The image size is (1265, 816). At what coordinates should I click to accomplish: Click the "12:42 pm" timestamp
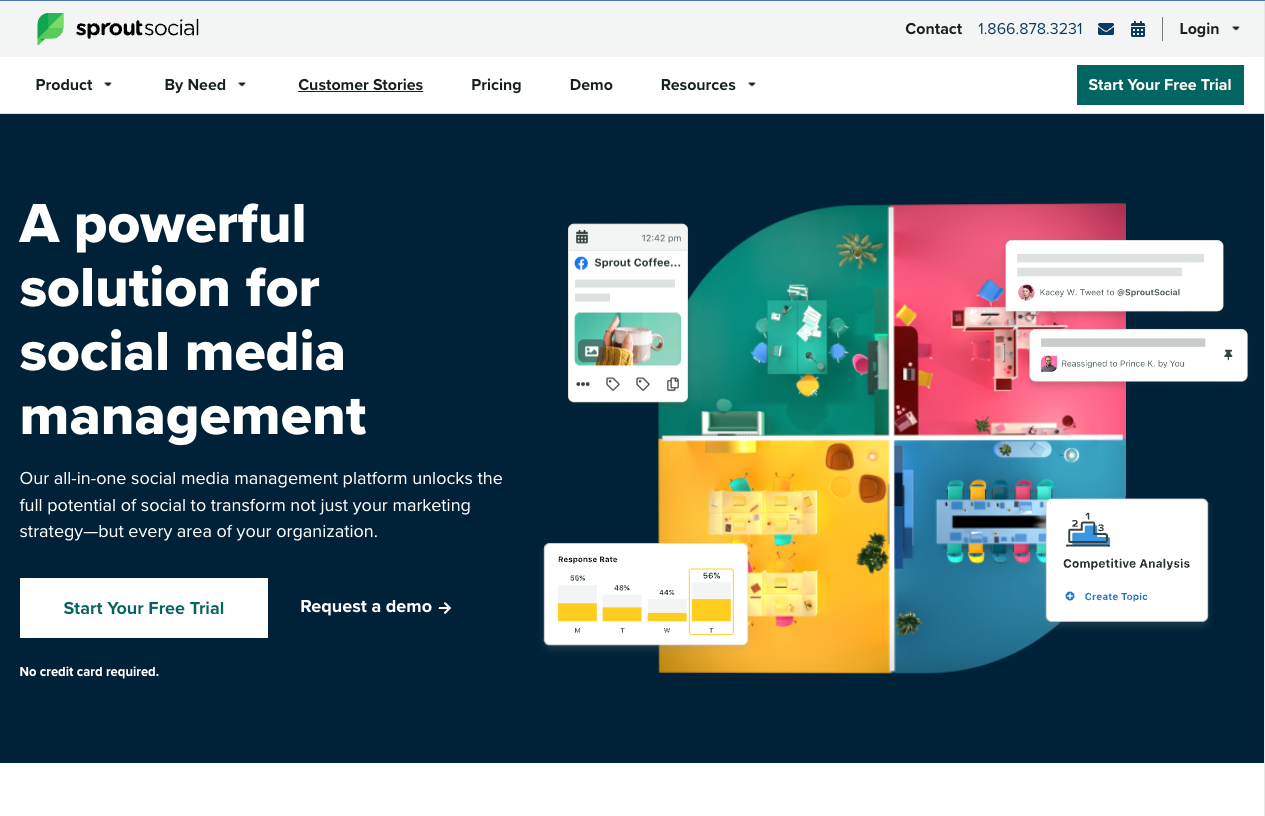tap(661, 238)
